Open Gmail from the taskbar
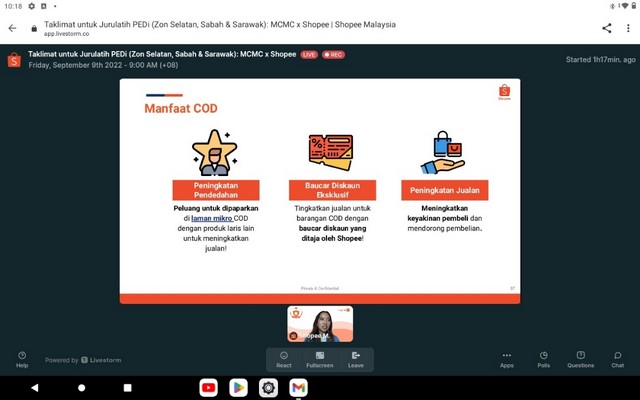This screenshot has width=640, height=400. (298, 388)
